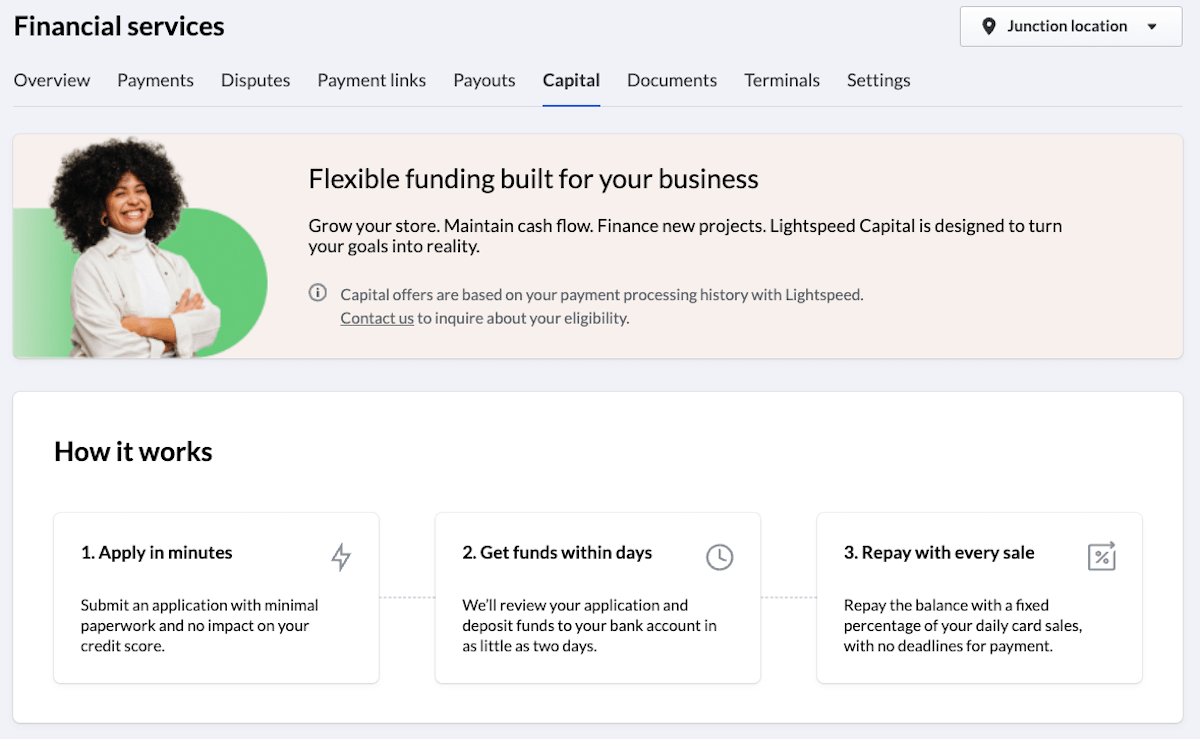Click the percentage icon in Repay card
The height and width of the screenshot is (739, 1200).
pyautogui.click(x=1101, y=557)
